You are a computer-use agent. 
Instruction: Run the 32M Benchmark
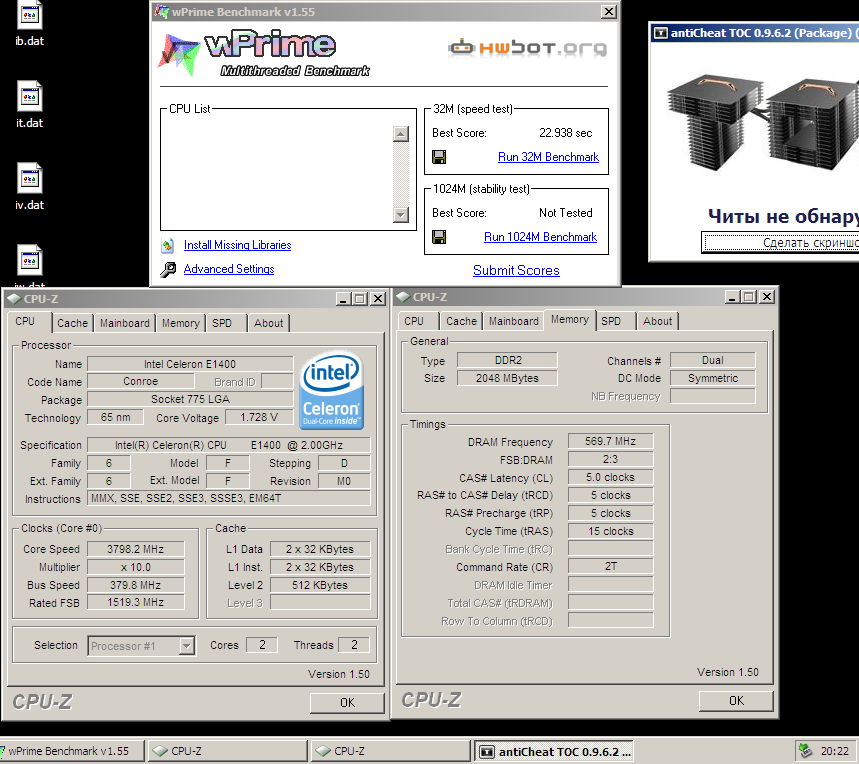pyautogui.click(x=548, y=157)
